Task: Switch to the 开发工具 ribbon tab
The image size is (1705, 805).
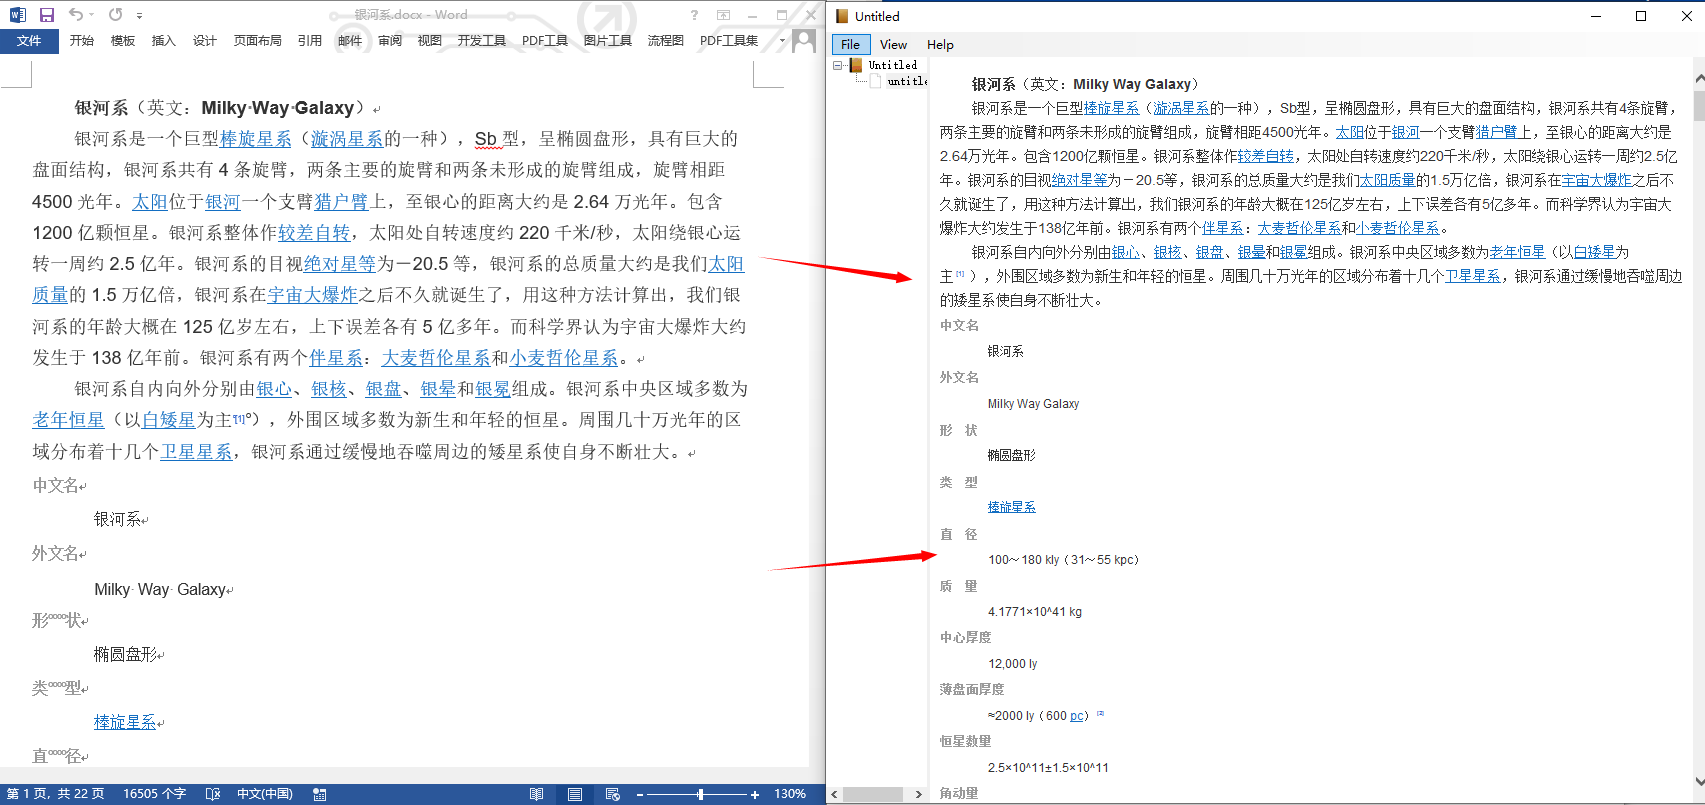Action: coord(481,41)
